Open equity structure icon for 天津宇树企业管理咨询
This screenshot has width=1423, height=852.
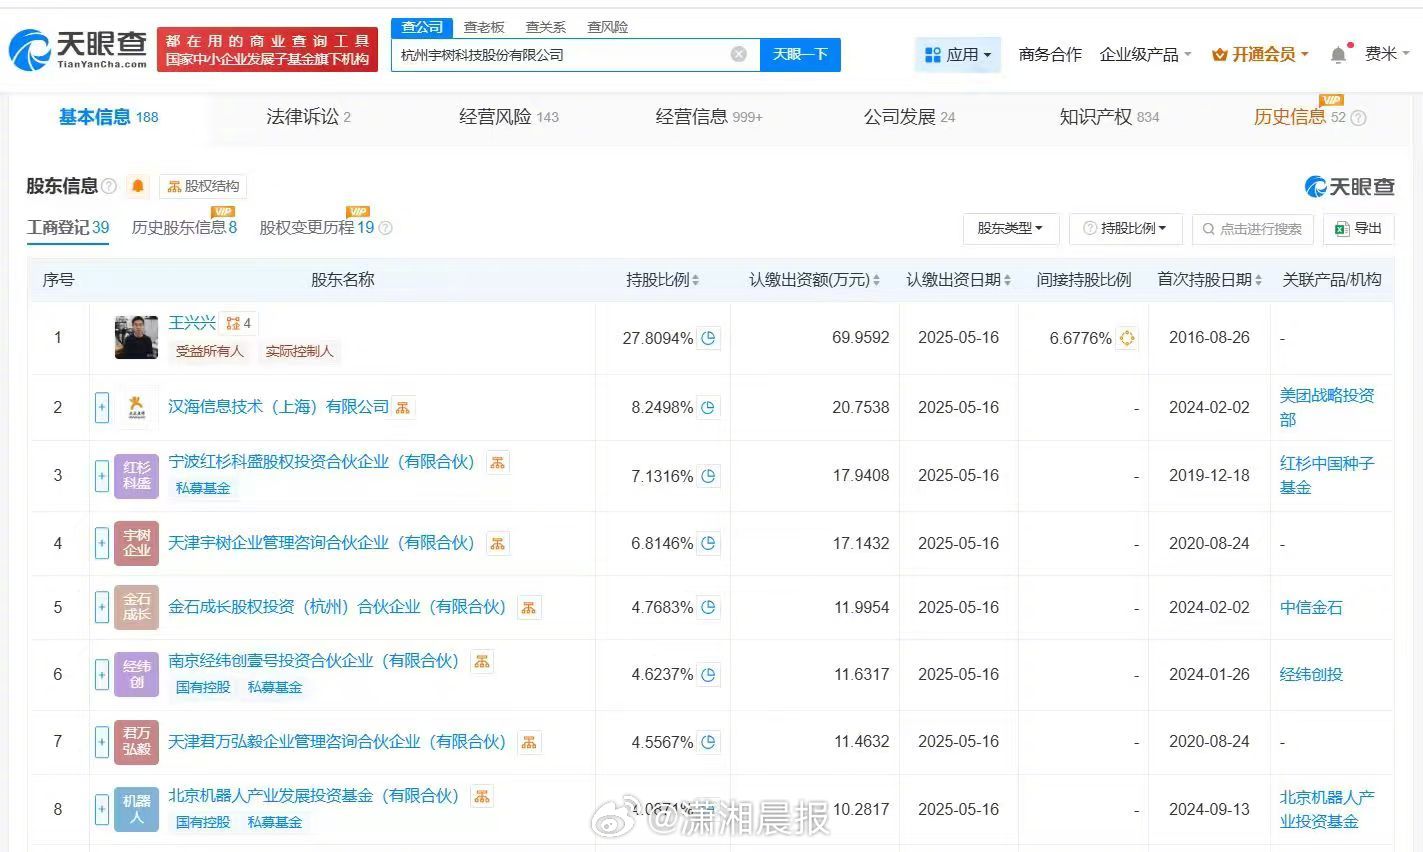click(x=497, y=543)
